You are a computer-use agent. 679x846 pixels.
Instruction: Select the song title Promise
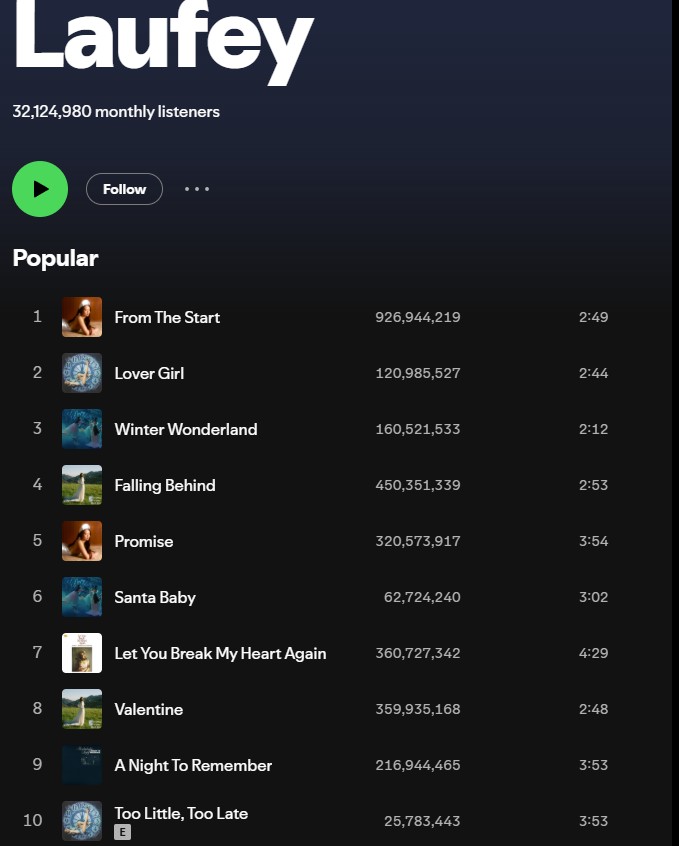coord(144,541)
